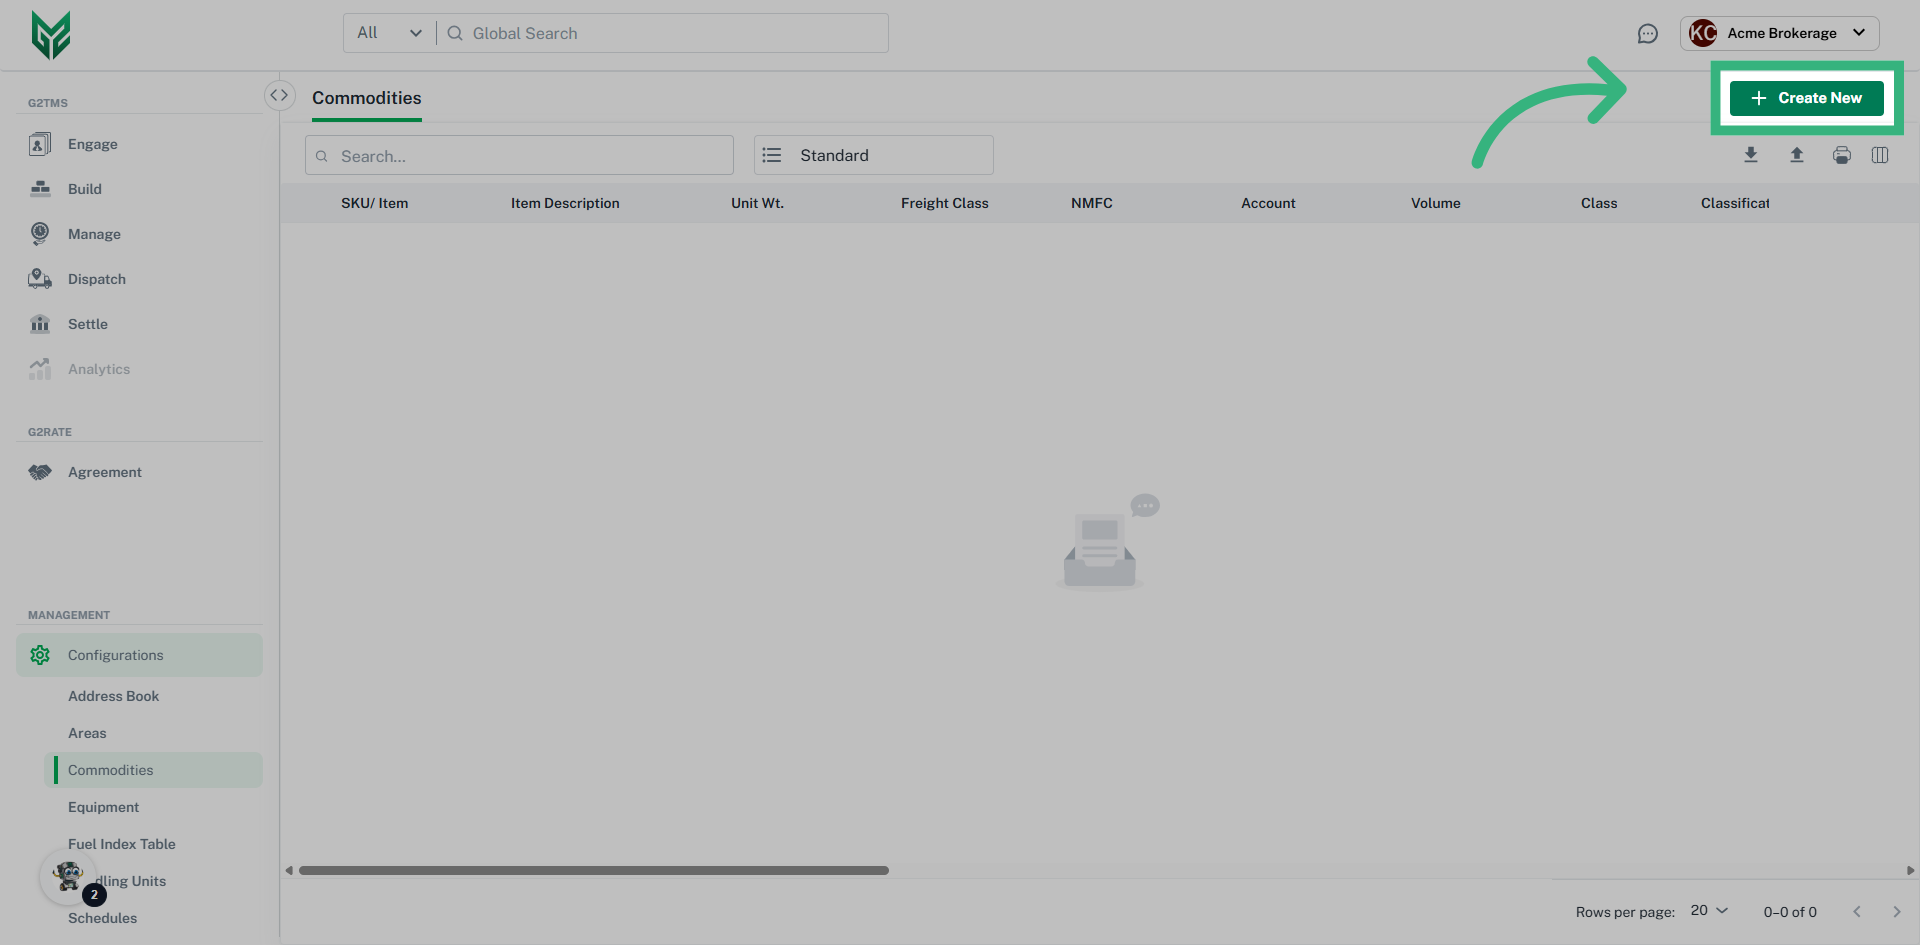Focus the Global Search field
This screenshot has height=945, width=1920.
click(x=664, y=33)
